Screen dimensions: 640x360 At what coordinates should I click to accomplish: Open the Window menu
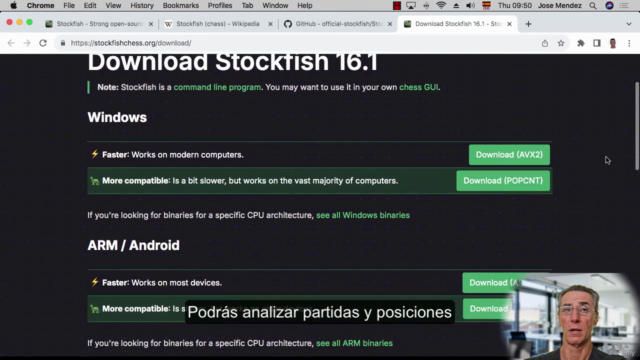point(275,6)
